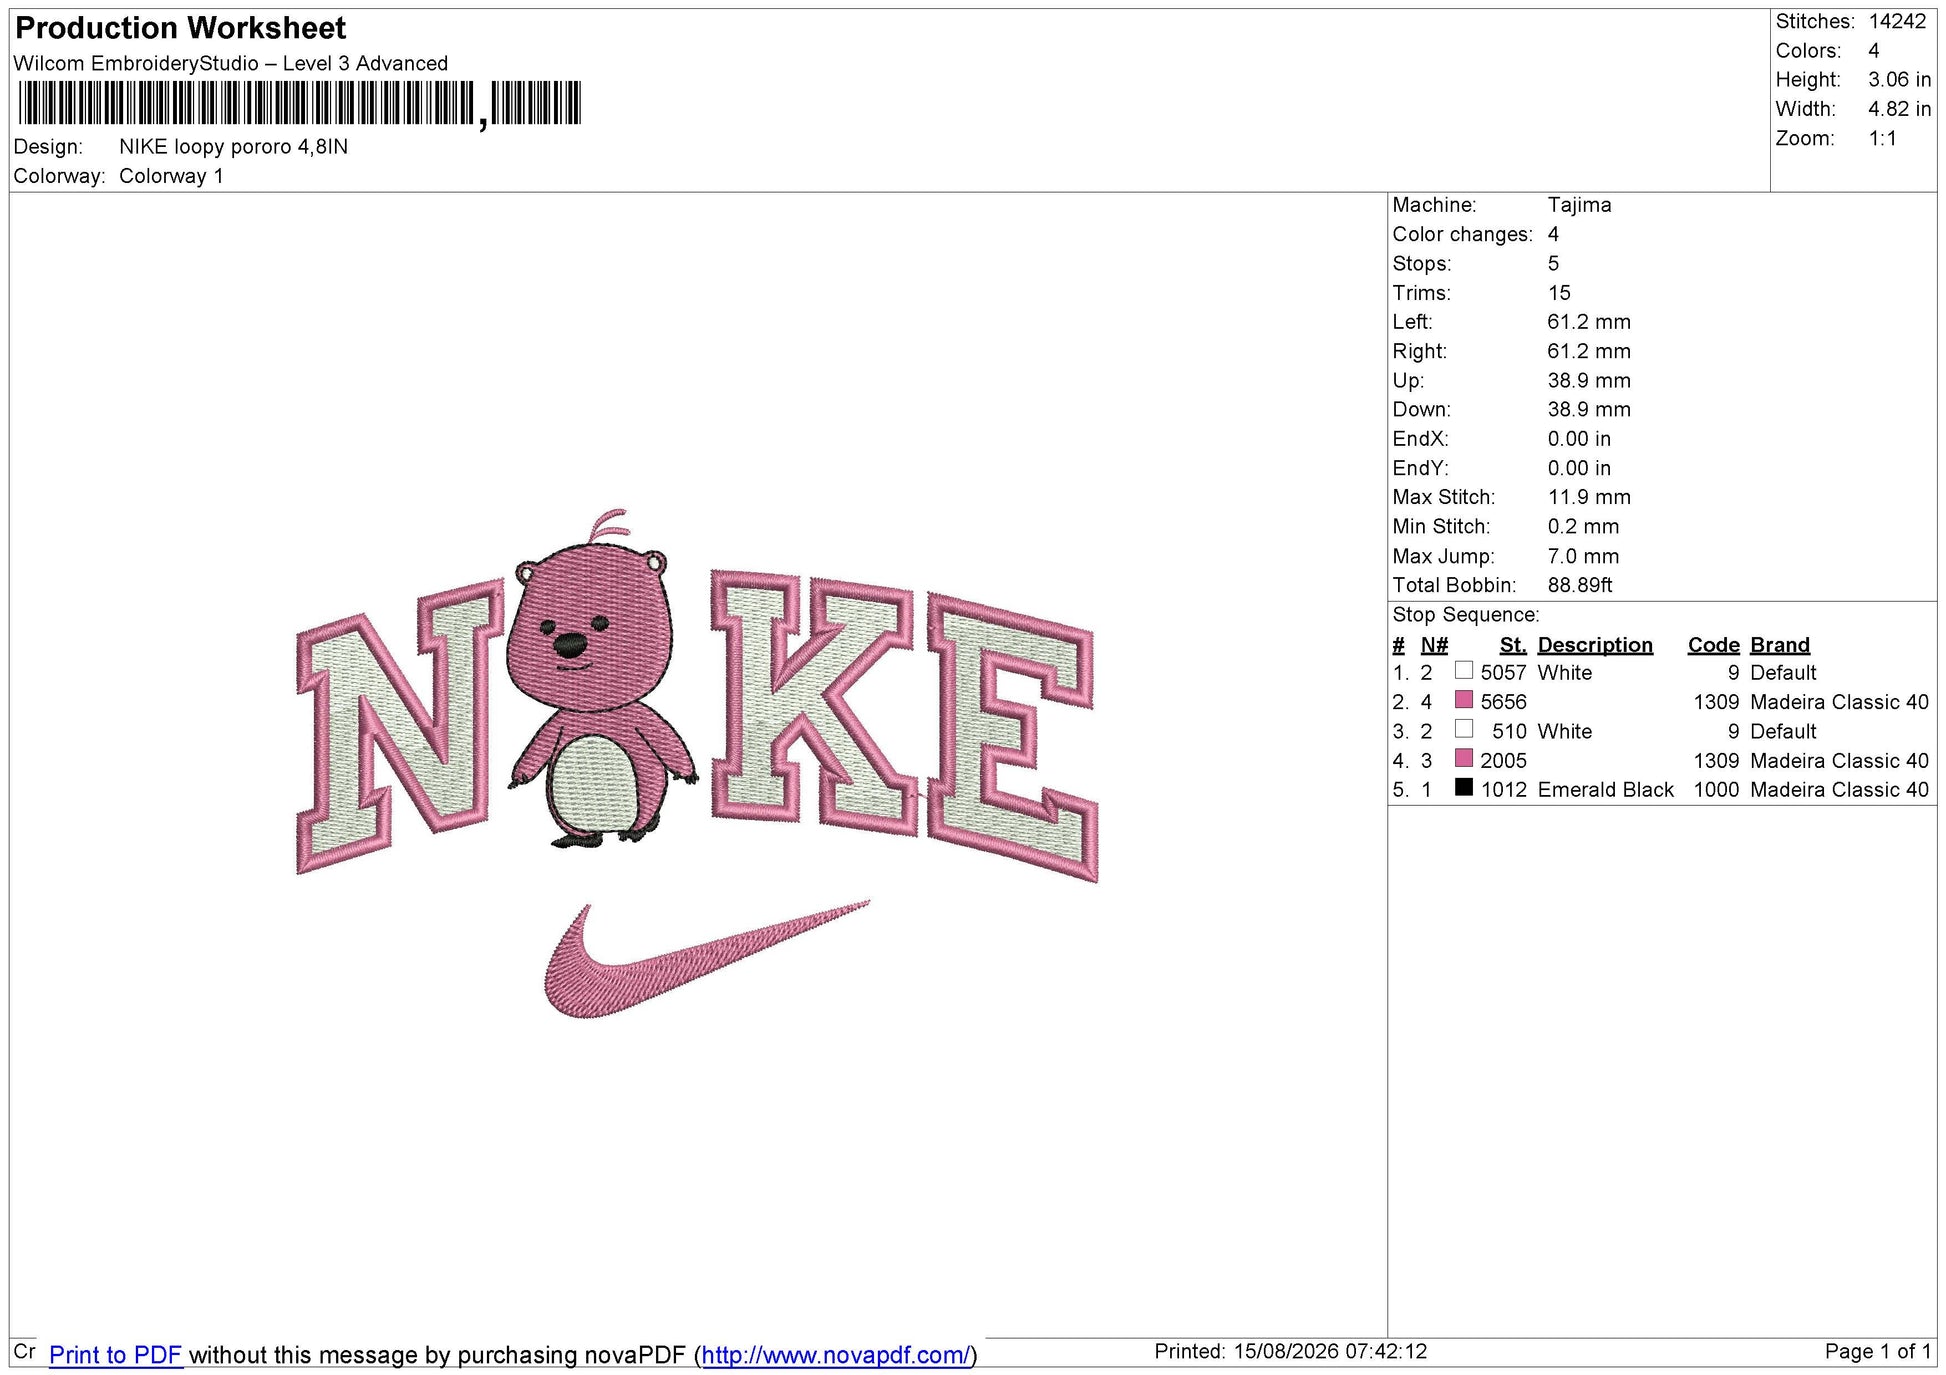Viewport: 1946px width, 1375px height.
Task: Select the Max Jump value '7.0 mm'
Action: point(1583,556)
